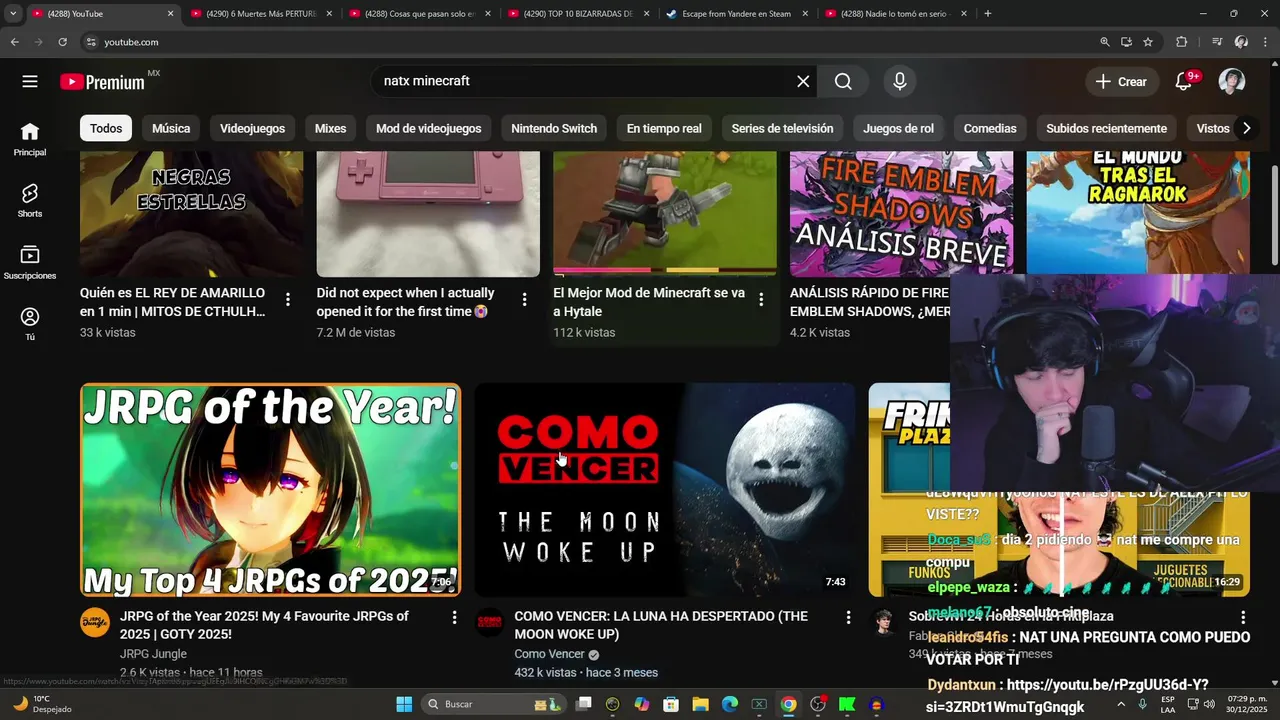The width and height of the screenshot is (1280, 720).
Task: Switch to the 6 Muertes Más PERTURB tab
Action: [x=260, y=14]
